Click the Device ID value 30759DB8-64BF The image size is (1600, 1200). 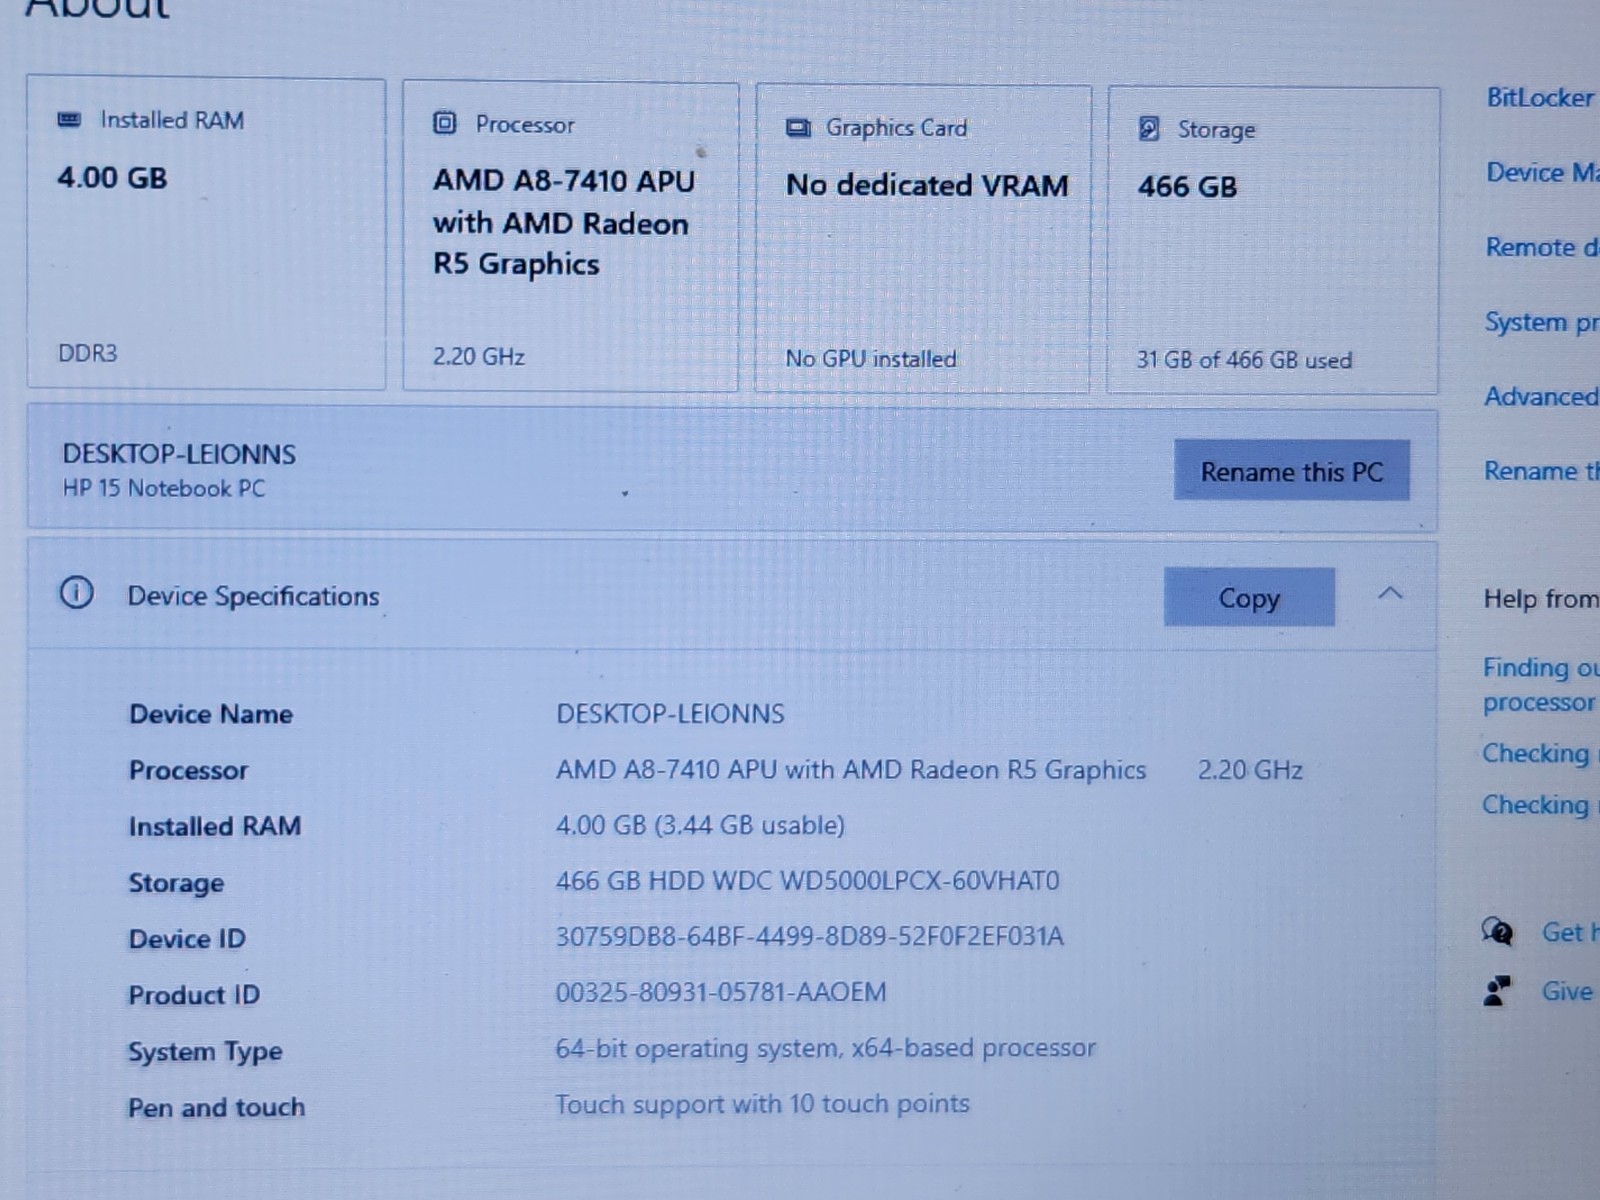809,936
